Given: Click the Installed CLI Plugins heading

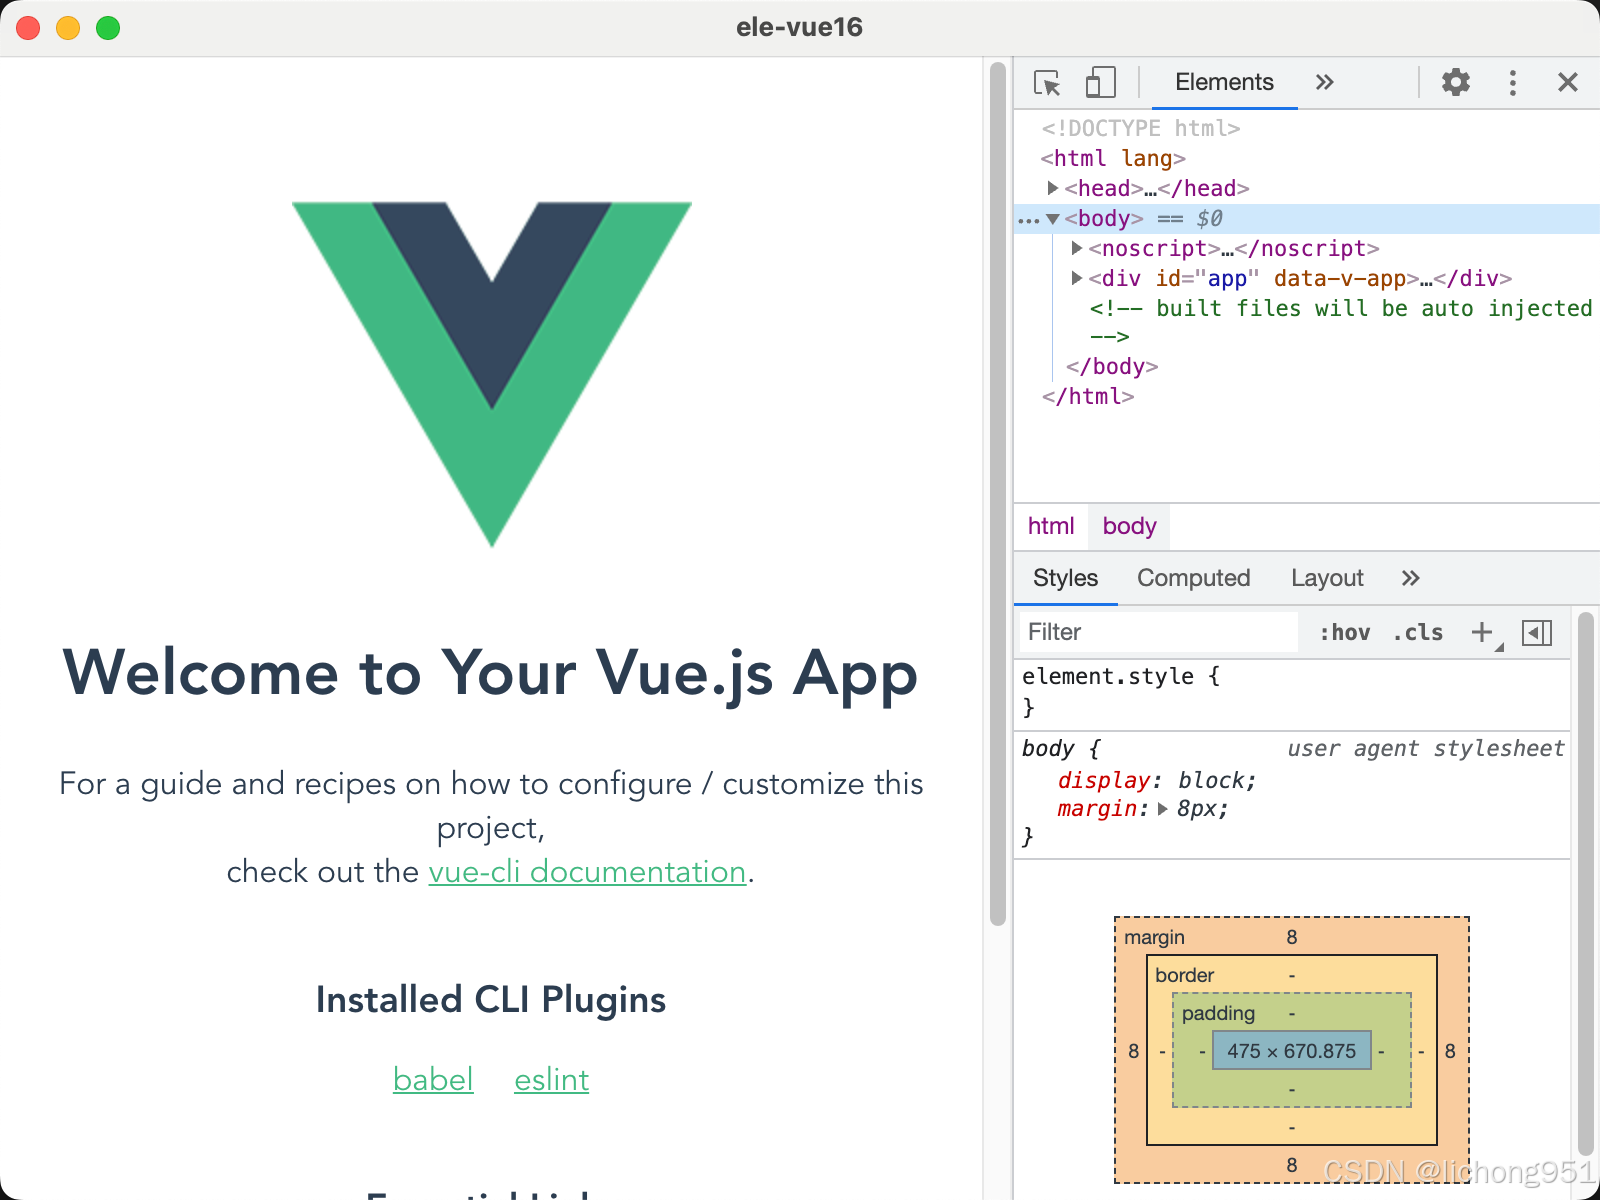Looking at the screenshot, I should (491, 1000).
